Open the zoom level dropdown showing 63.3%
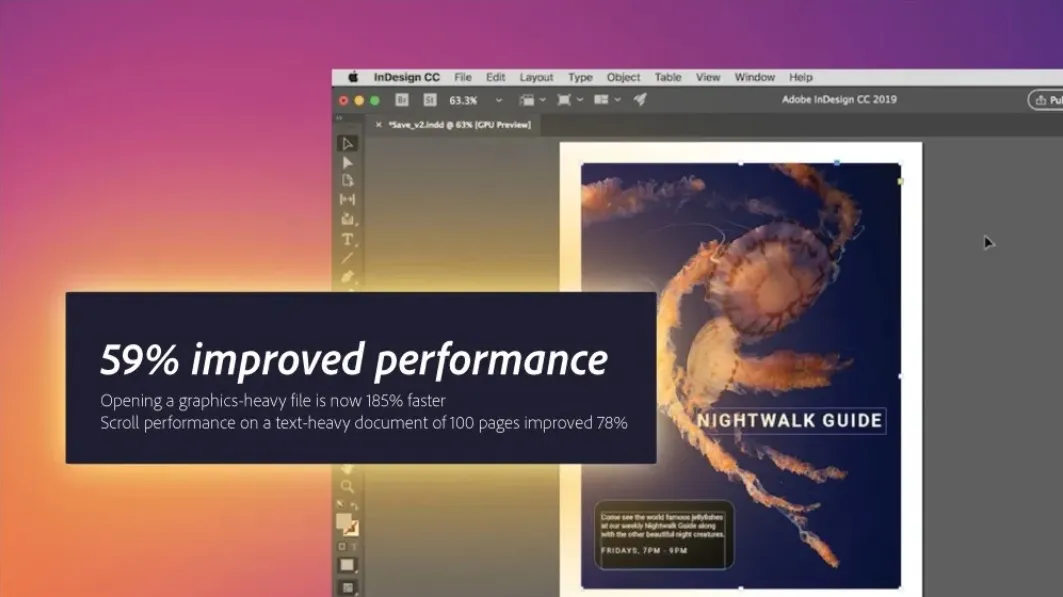This screenshot has height=597, width=1063. pos(498,100)
